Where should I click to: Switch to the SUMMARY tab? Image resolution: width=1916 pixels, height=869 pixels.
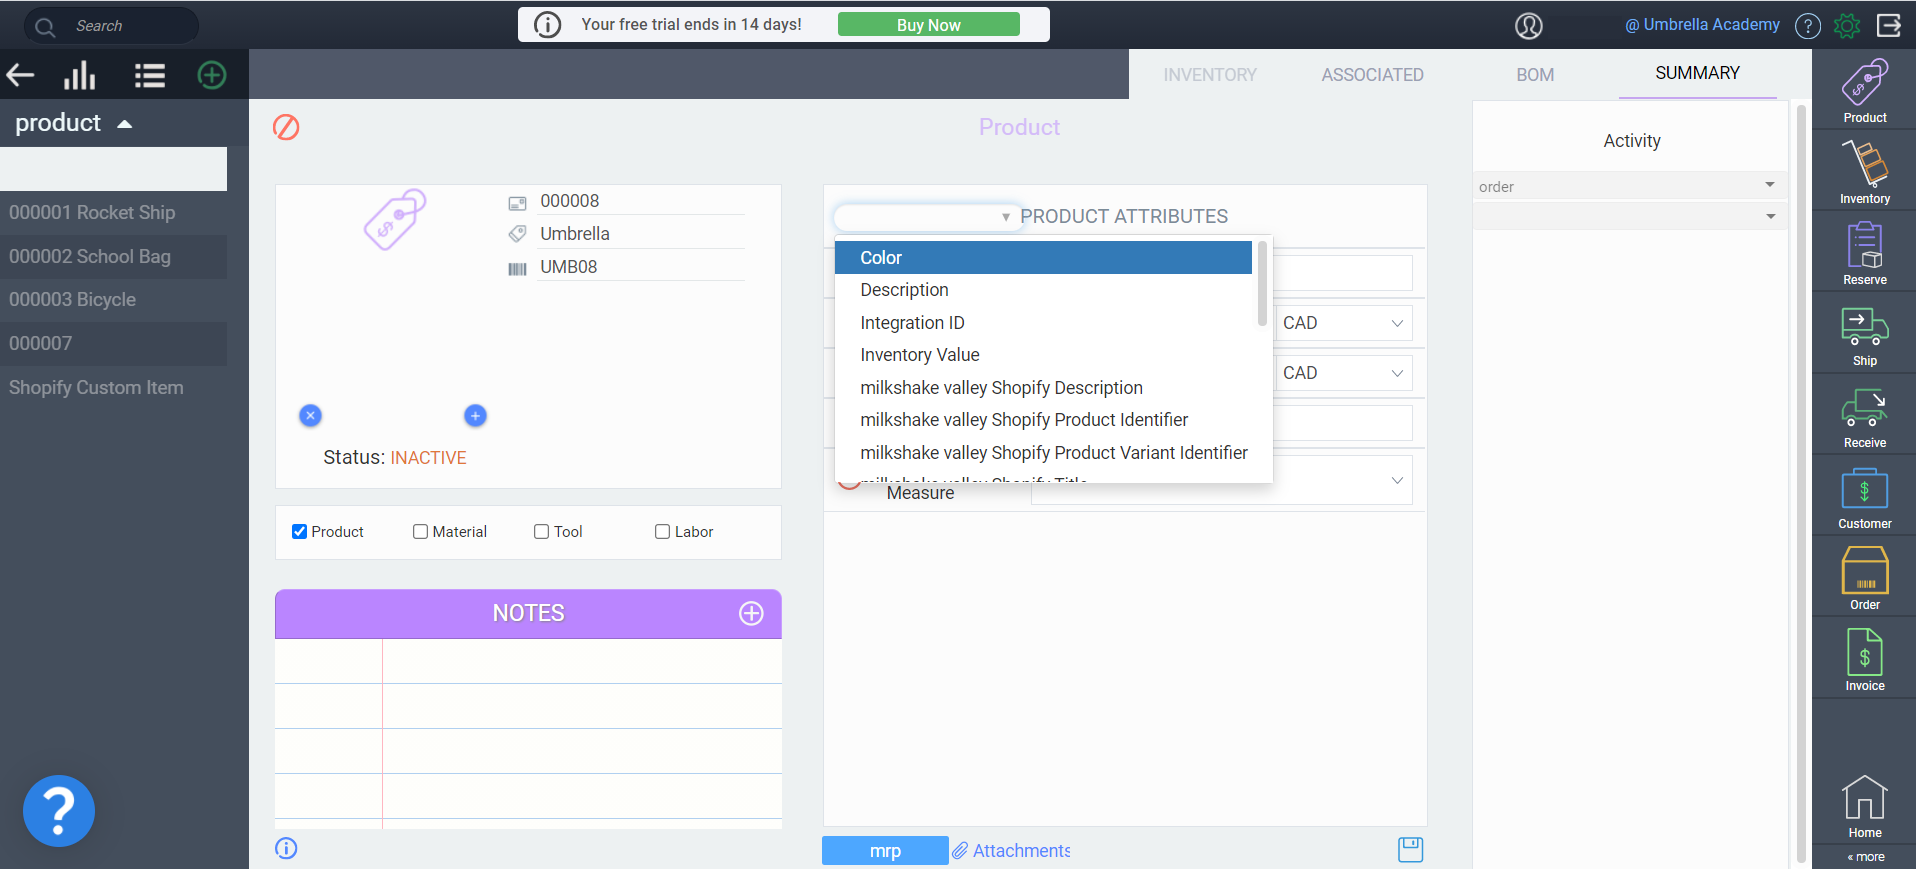tap(1697, 73)
